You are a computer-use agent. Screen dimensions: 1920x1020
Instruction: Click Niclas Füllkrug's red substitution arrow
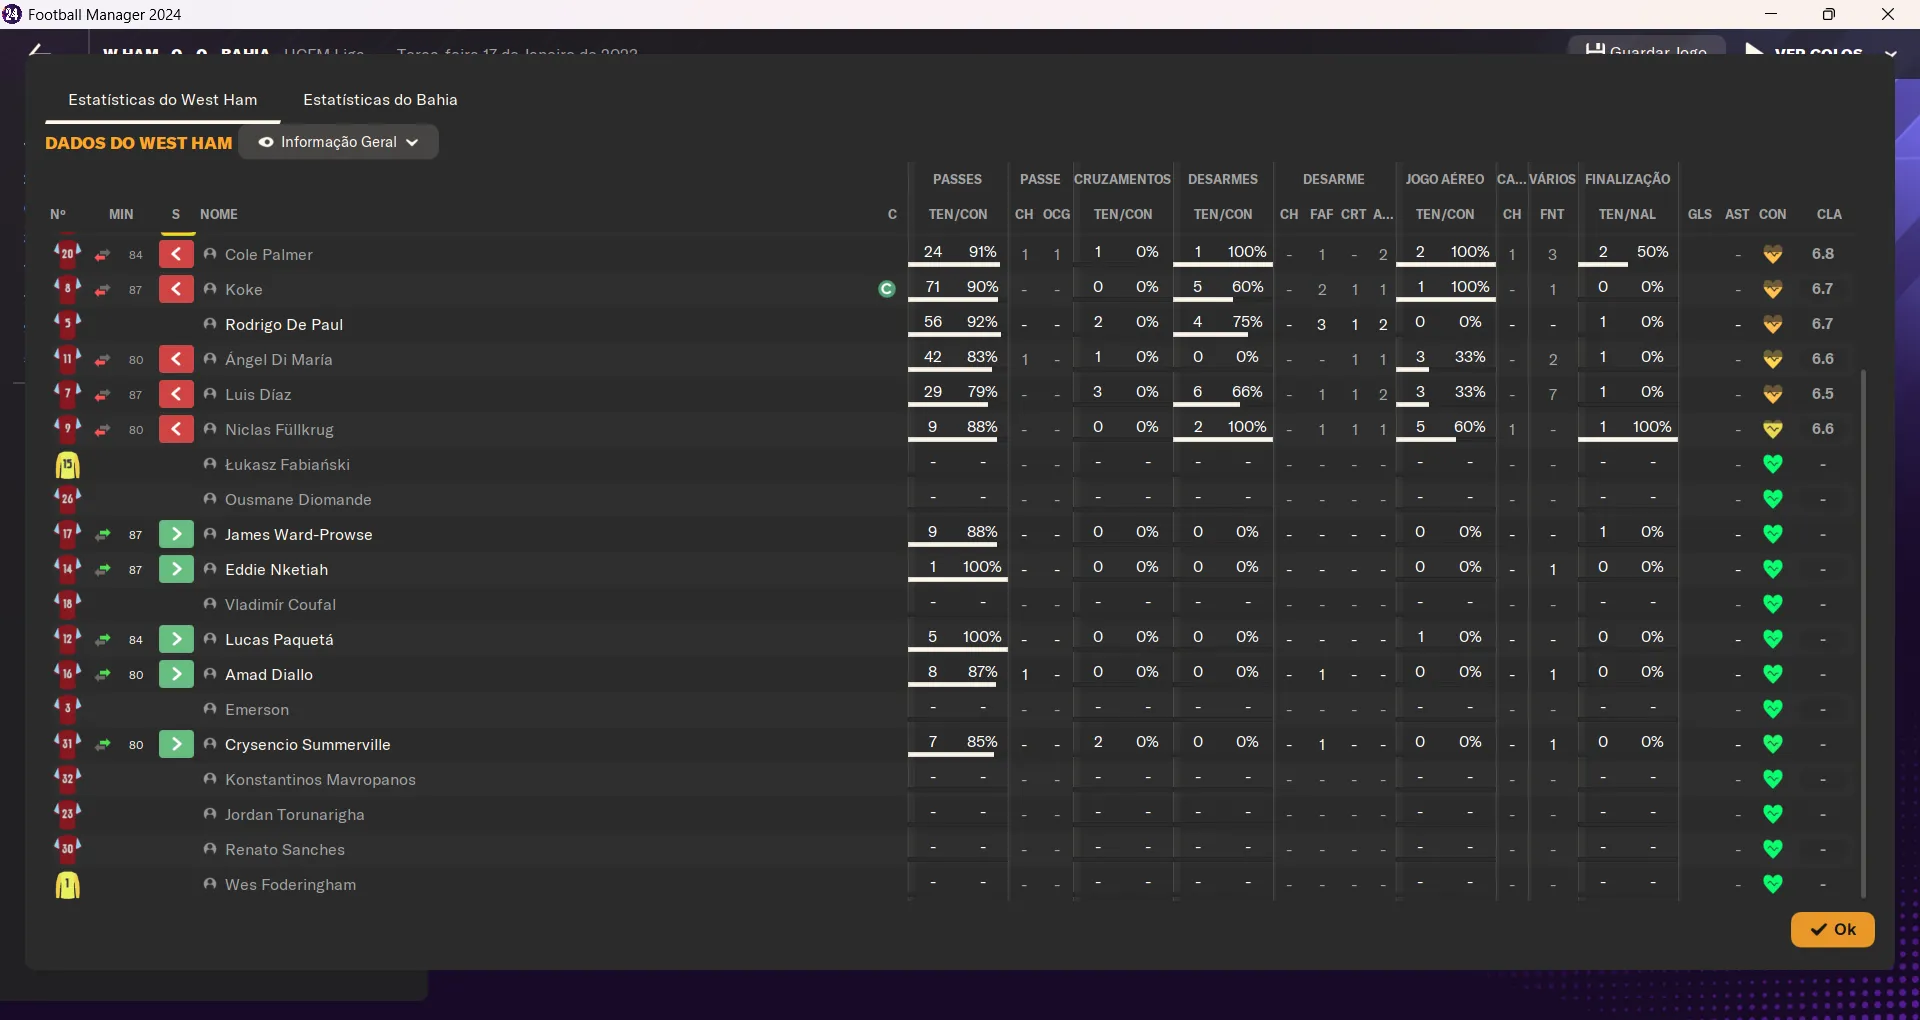point(176,430)
